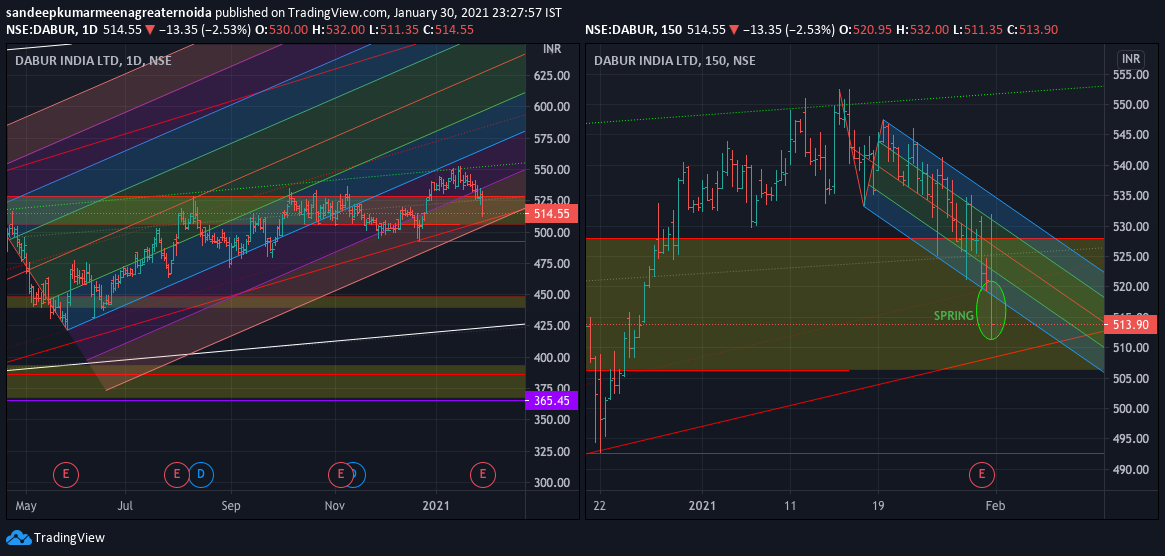1165x556 pixels.
Task: Click the TradingView cloud logo icon
Action: [18, 537]
